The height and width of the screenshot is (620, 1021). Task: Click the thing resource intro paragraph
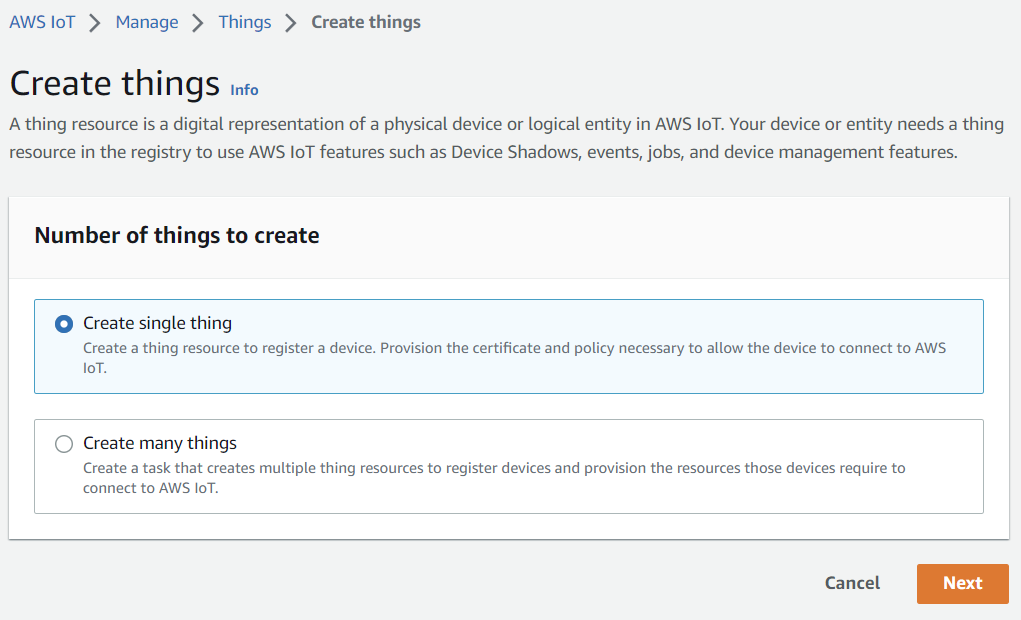(507, 138)
